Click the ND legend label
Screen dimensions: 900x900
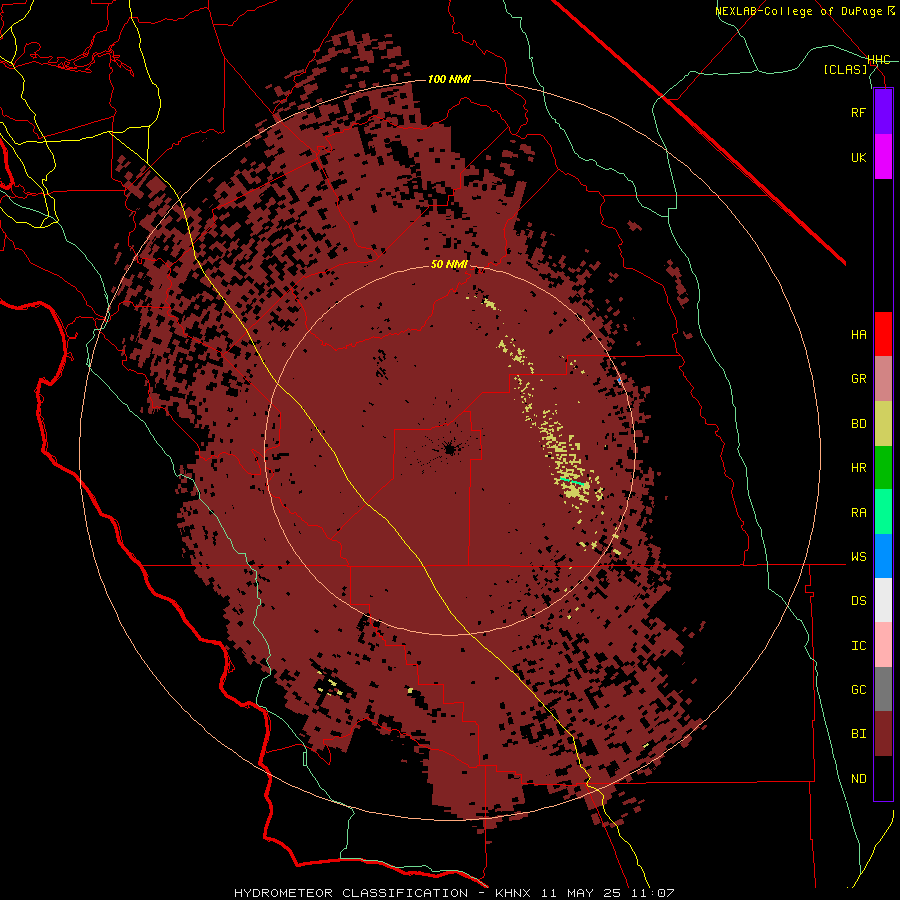[x=858, y=779]
